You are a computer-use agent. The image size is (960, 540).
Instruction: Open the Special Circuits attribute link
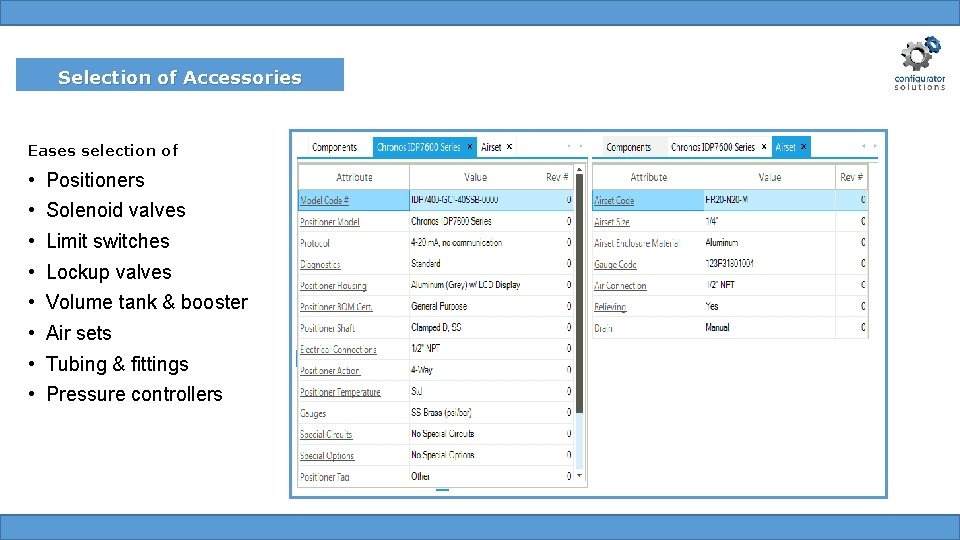coord(326,435)
